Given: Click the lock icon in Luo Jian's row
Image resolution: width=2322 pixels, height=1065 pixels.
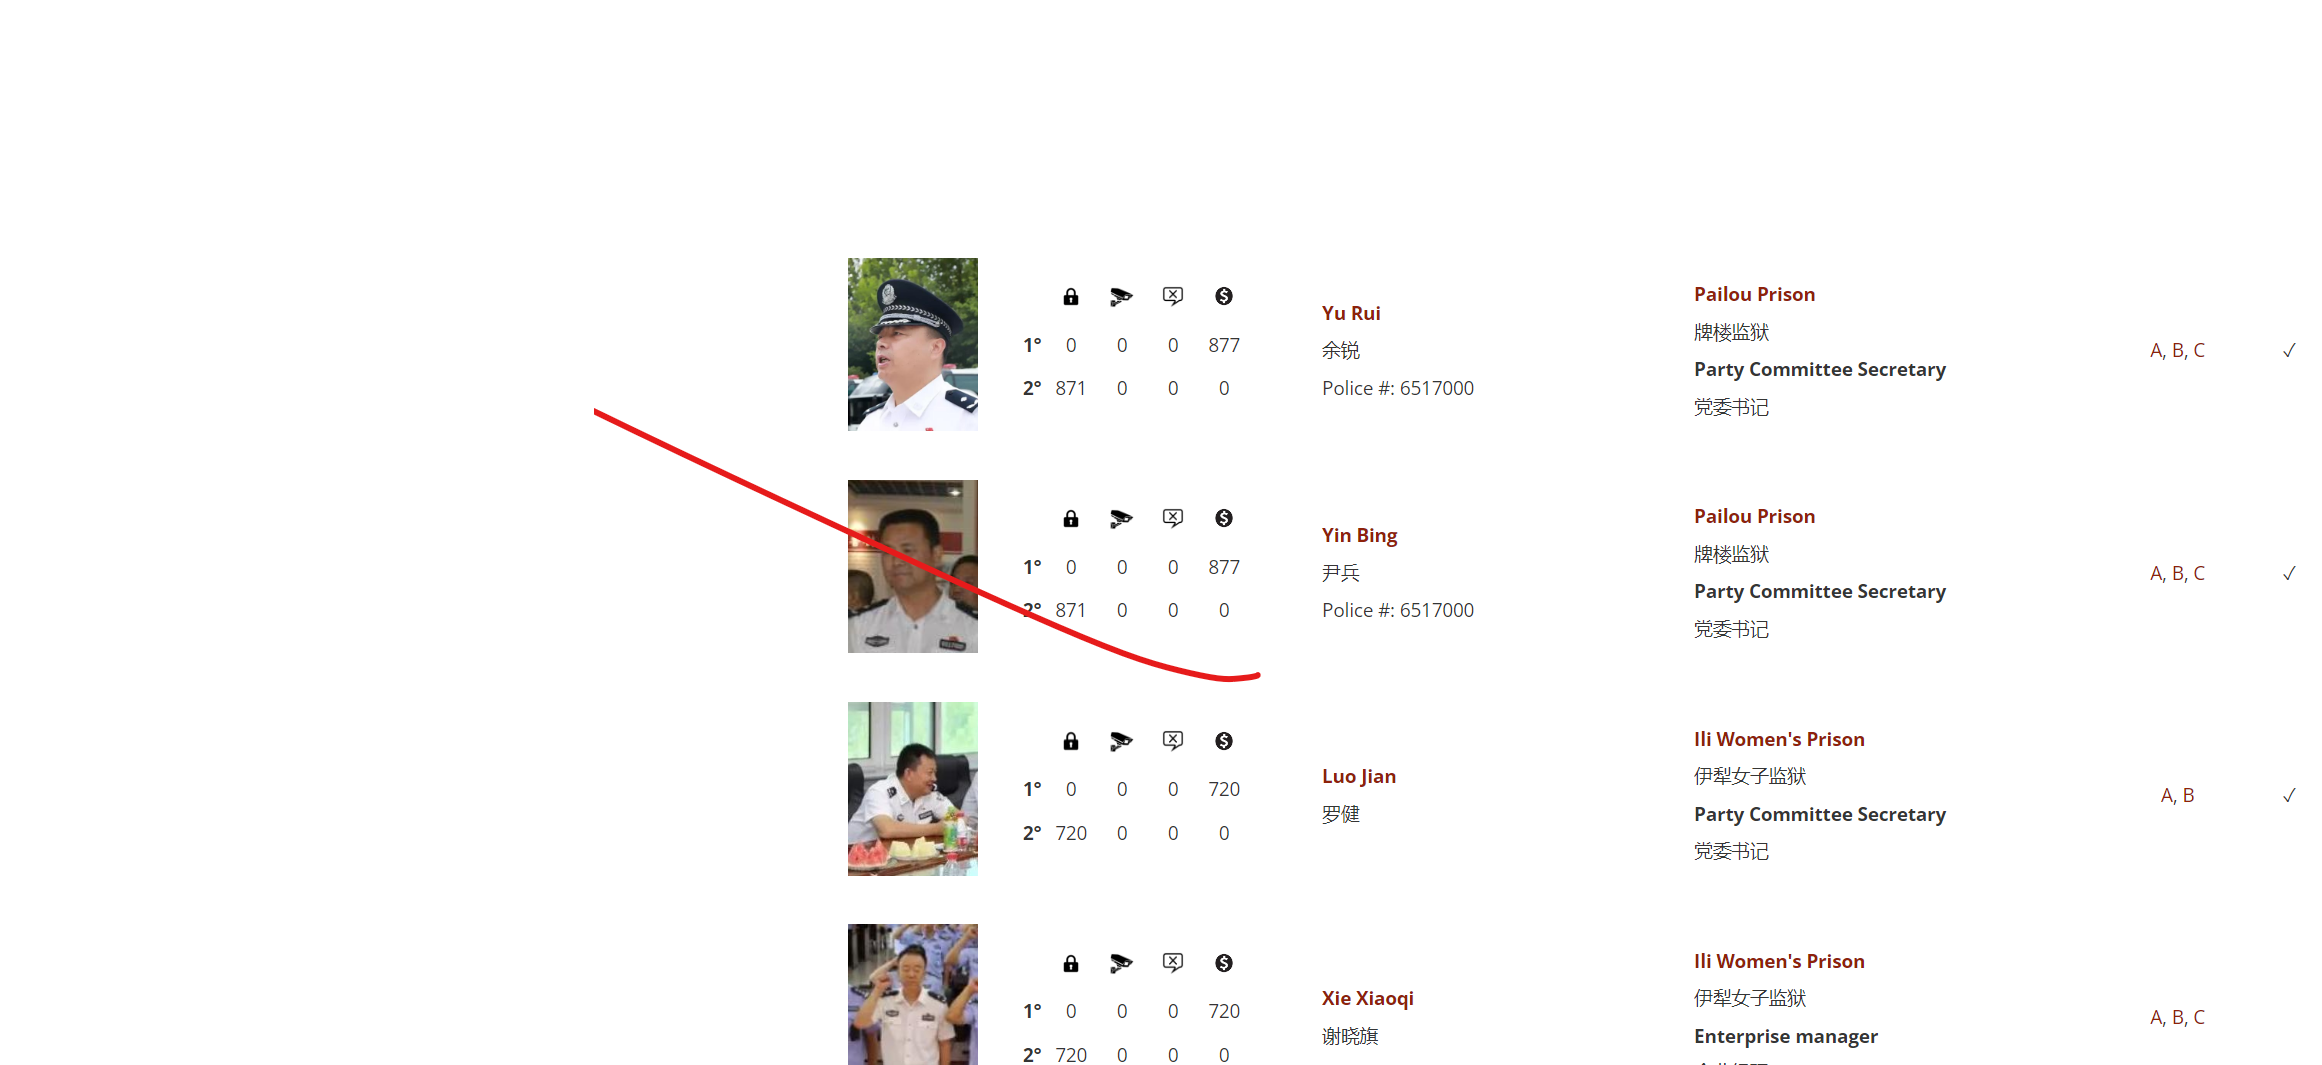Looking at the screenshot, I should point(1071,741).
